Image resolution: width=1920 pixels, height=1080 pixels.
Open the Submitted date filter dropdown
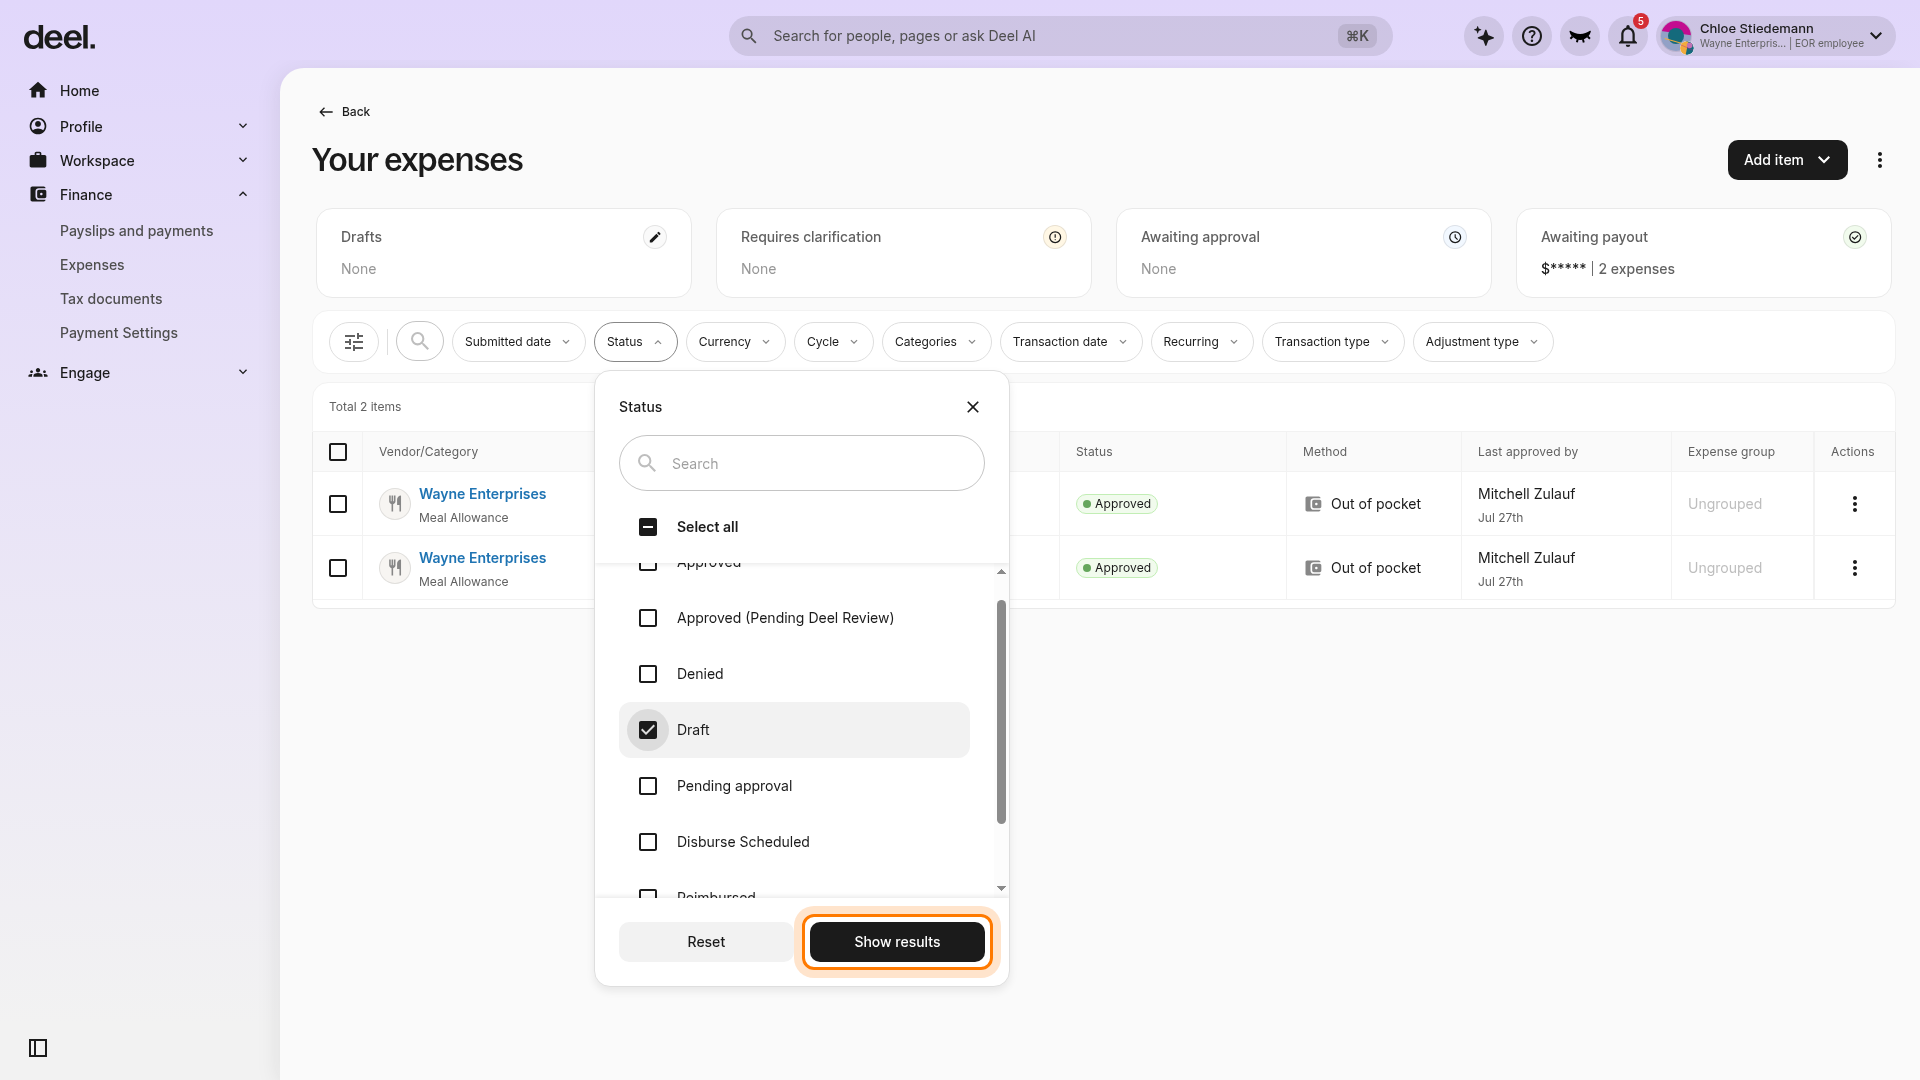(518, 342)
